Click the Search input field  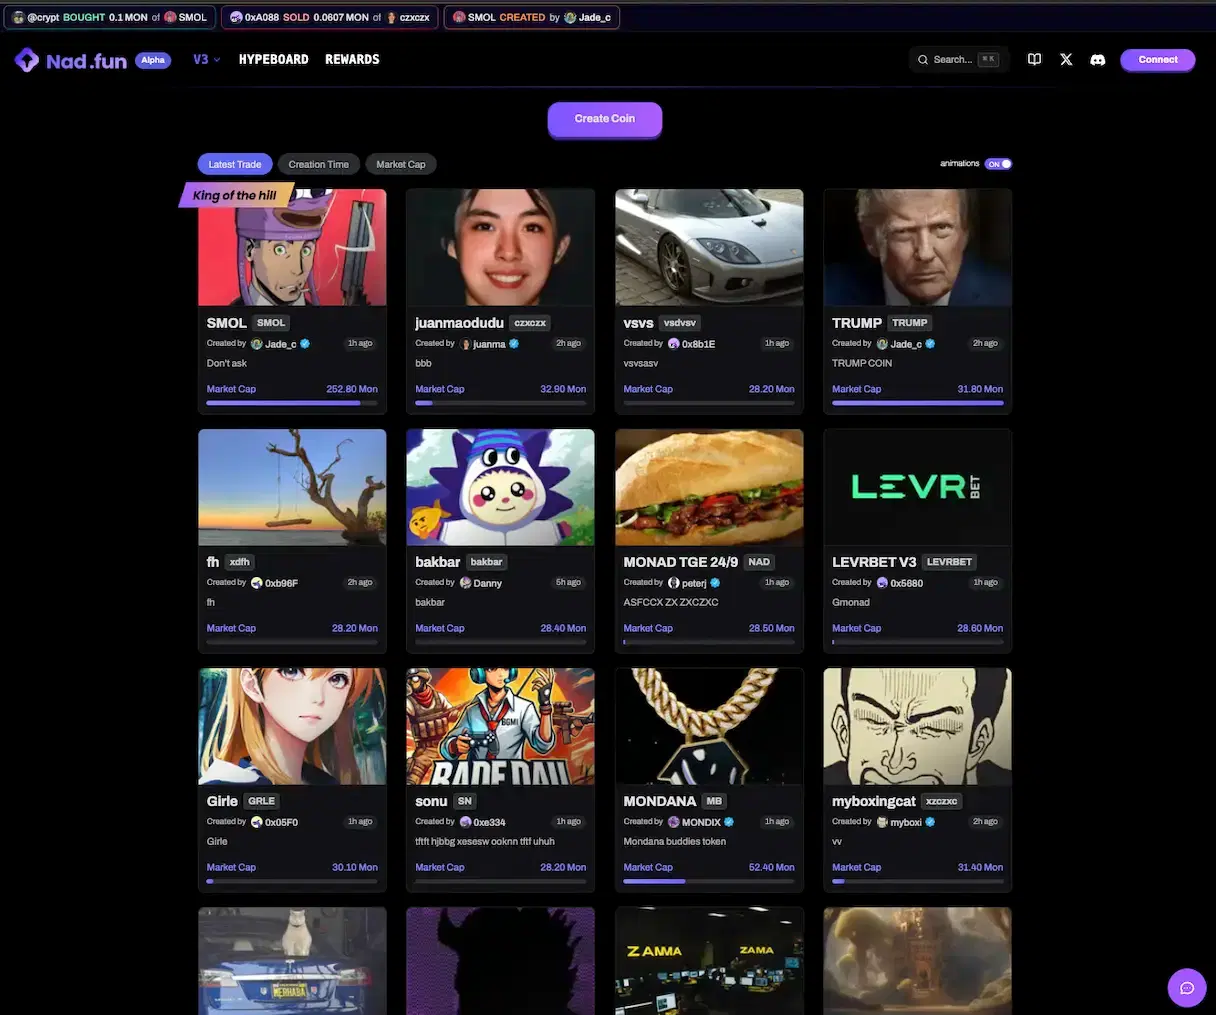point(955,60)
